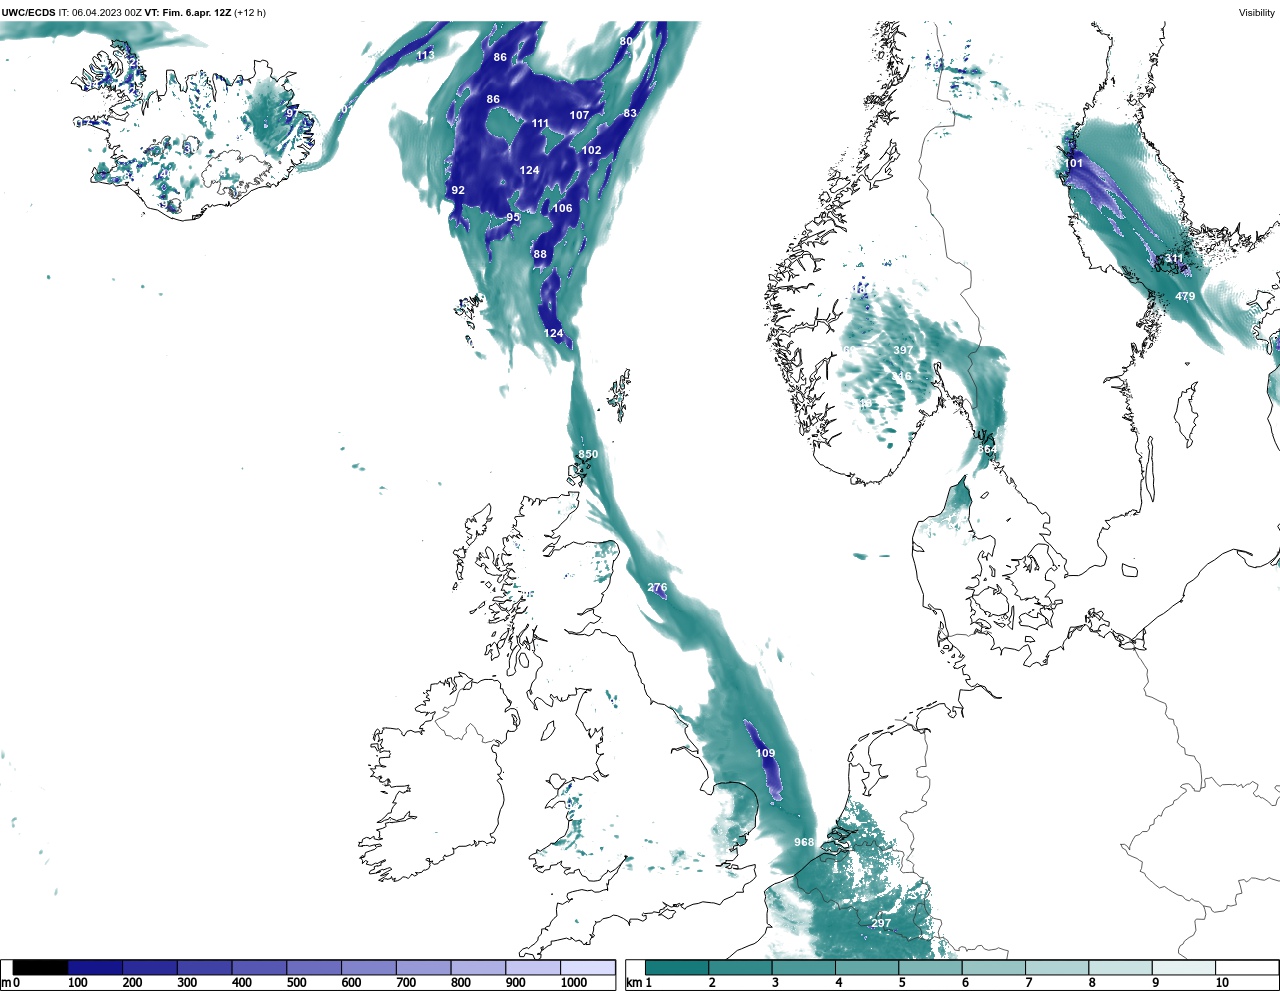Choose the 400–500 m legend color segment
Viewport: 1280px width, 991px height.
(260, 967)
